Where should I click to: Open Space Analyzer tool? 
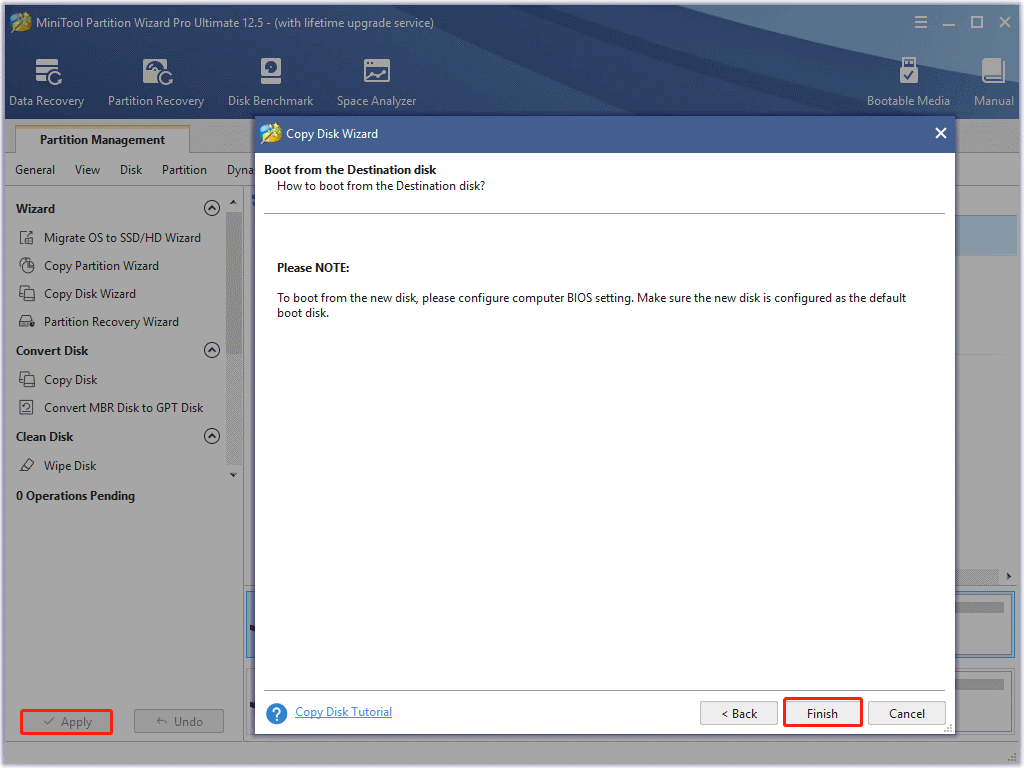click(377, 82)
